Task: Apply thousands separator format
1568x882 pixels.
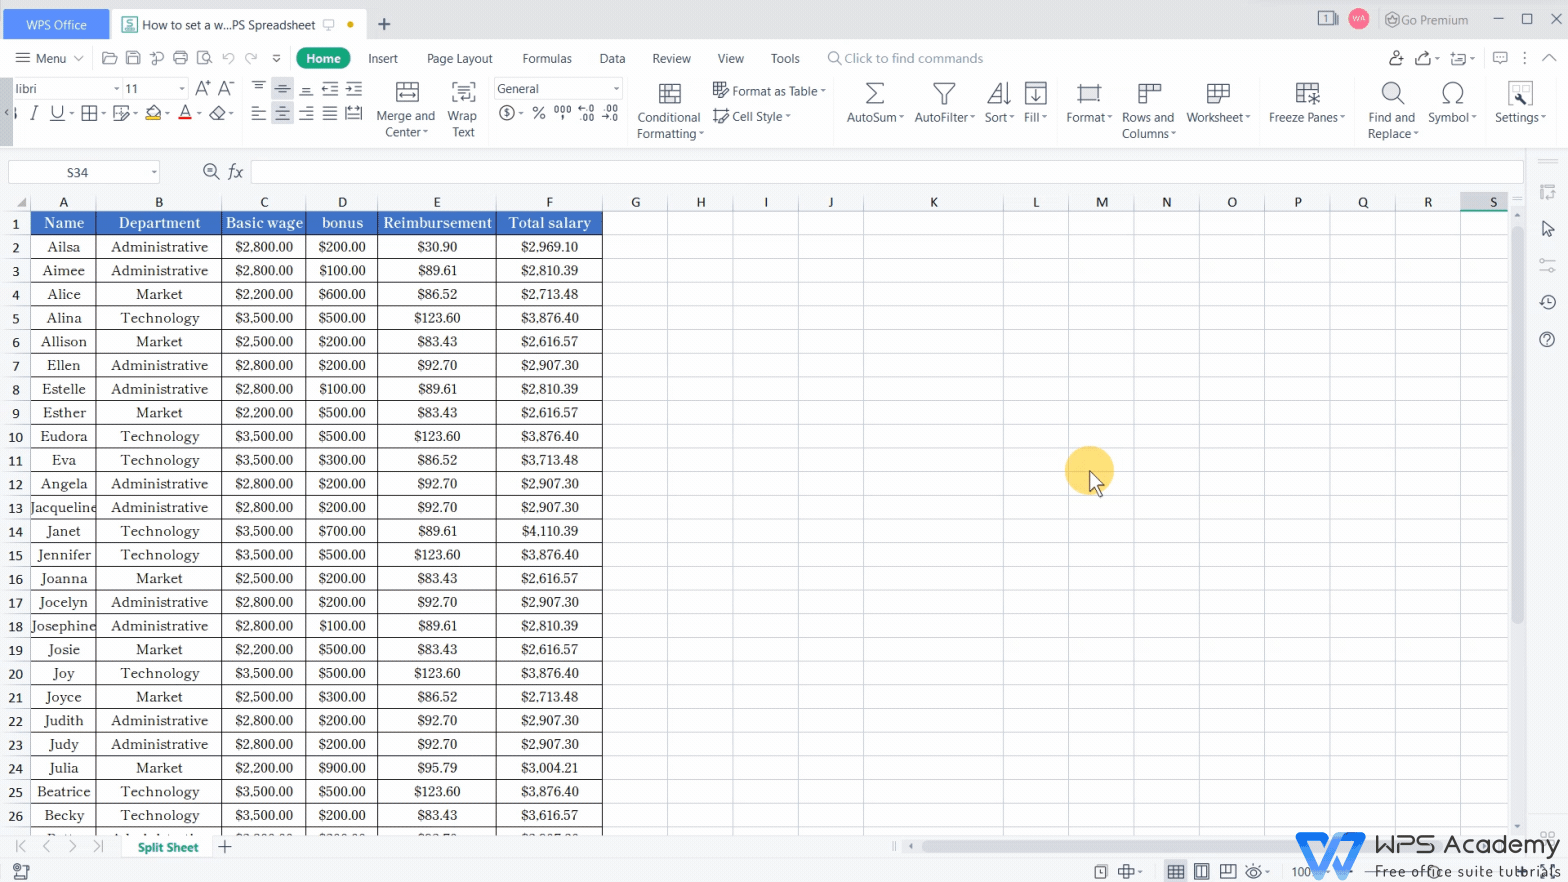Action: 563,113
